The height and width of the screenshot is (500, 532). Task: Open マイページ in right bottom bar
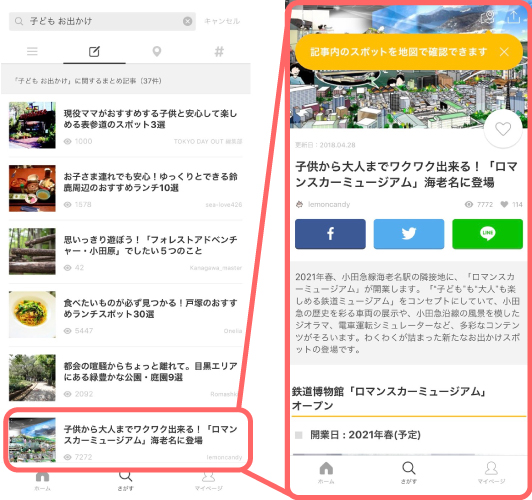pyautogui.click(x=491, y=473)
